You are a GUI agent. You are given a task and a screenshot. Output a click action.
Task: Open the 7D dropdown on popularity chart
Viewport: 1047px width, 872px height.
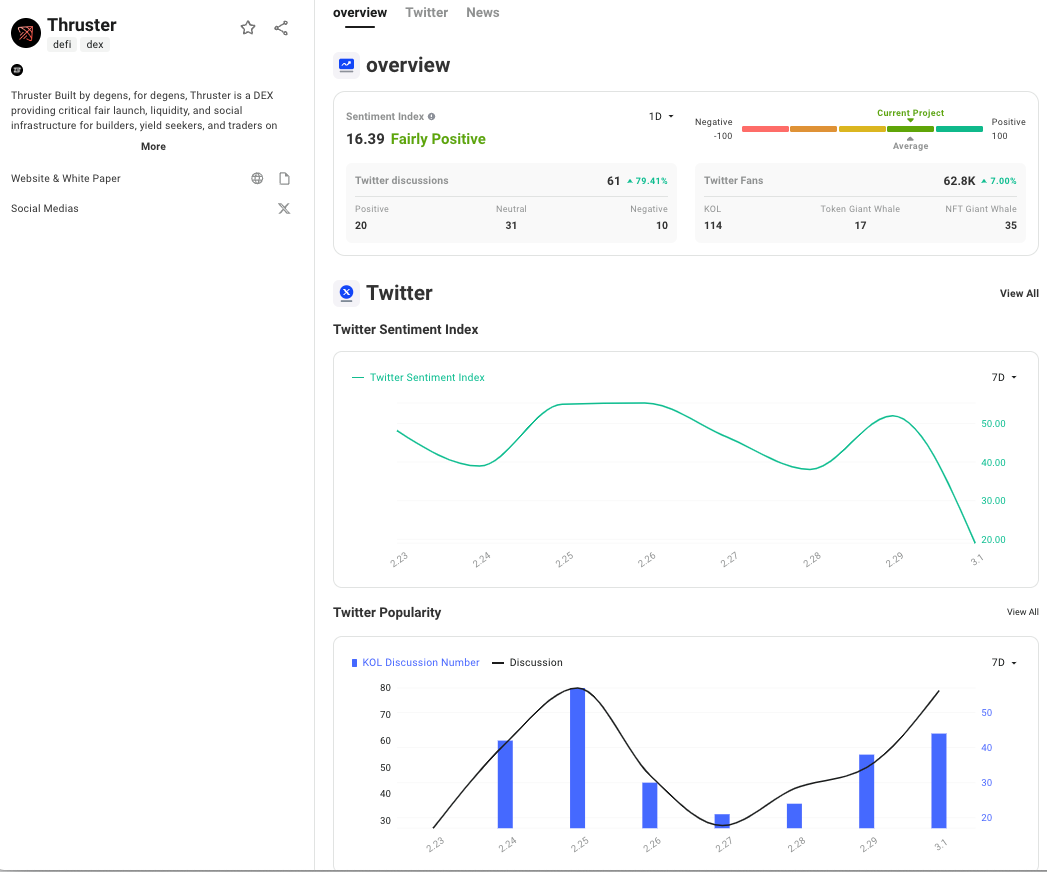click(1003, 663)
